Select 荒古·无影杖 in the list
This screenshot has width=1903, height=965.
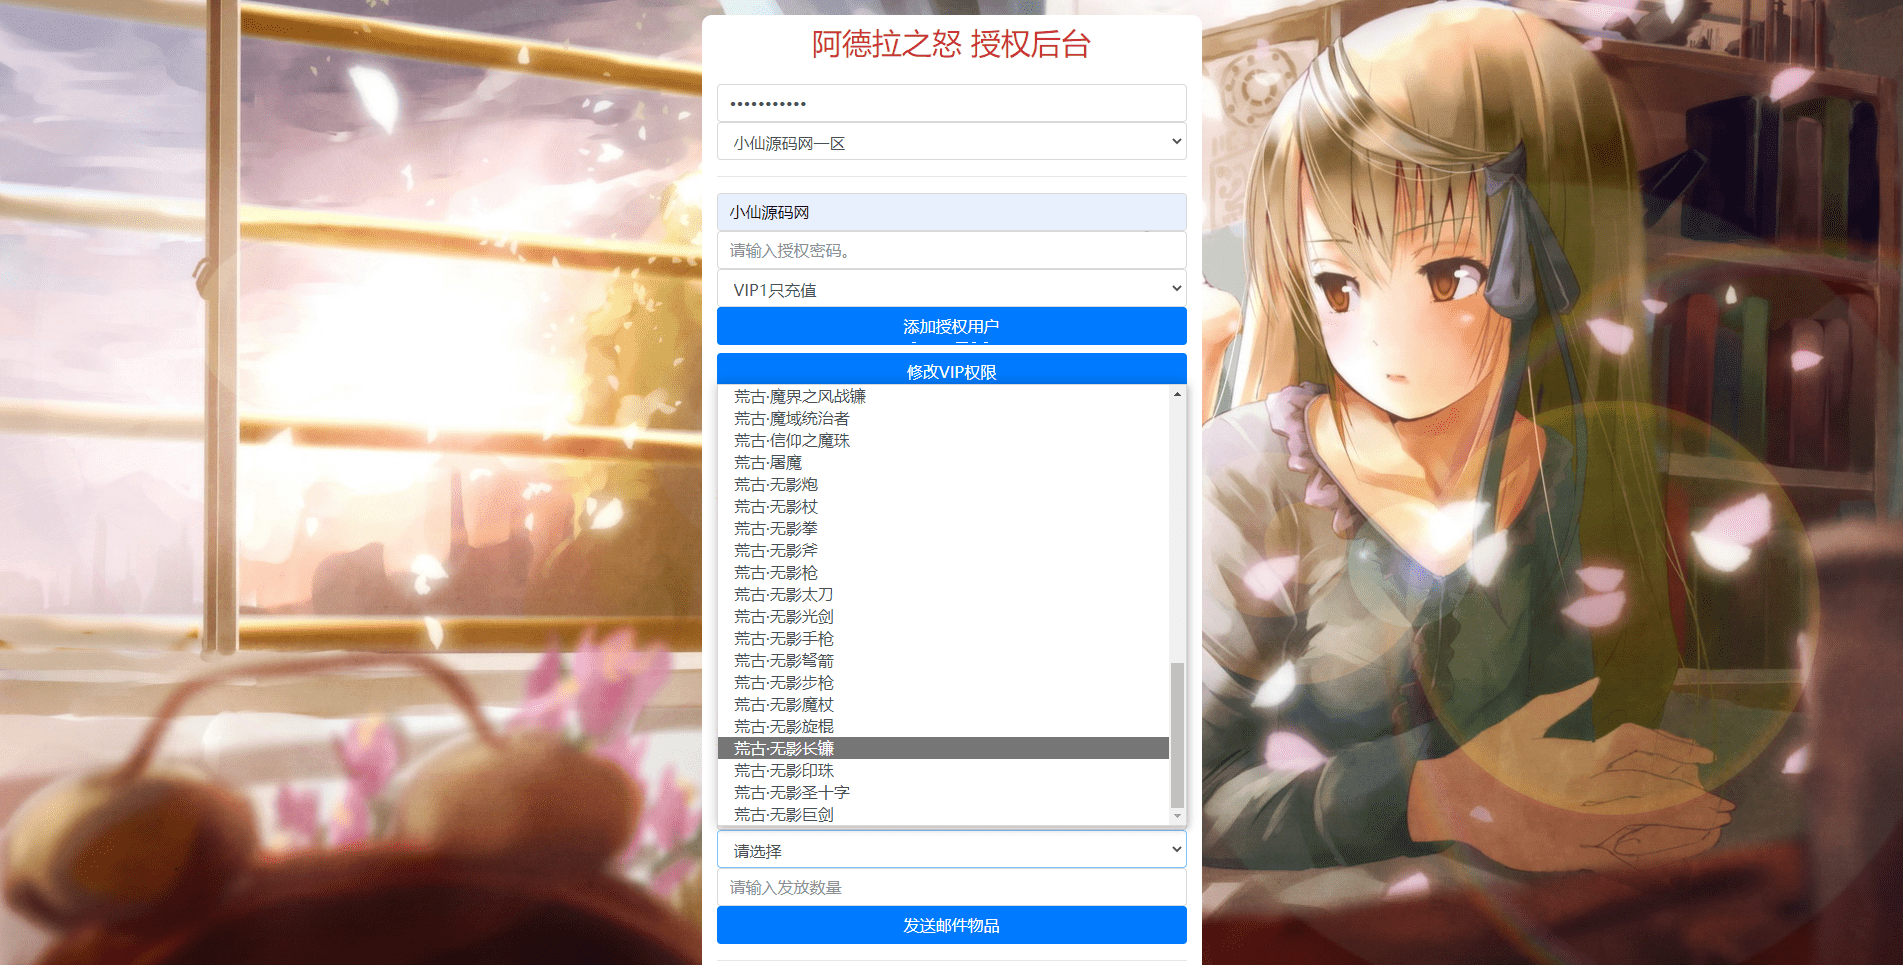click(943, 507)
